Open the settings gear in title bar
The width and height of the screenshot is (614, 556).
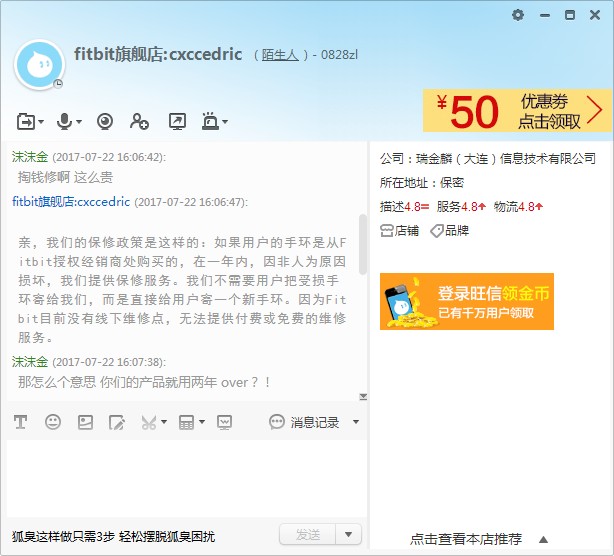[518, 15]
